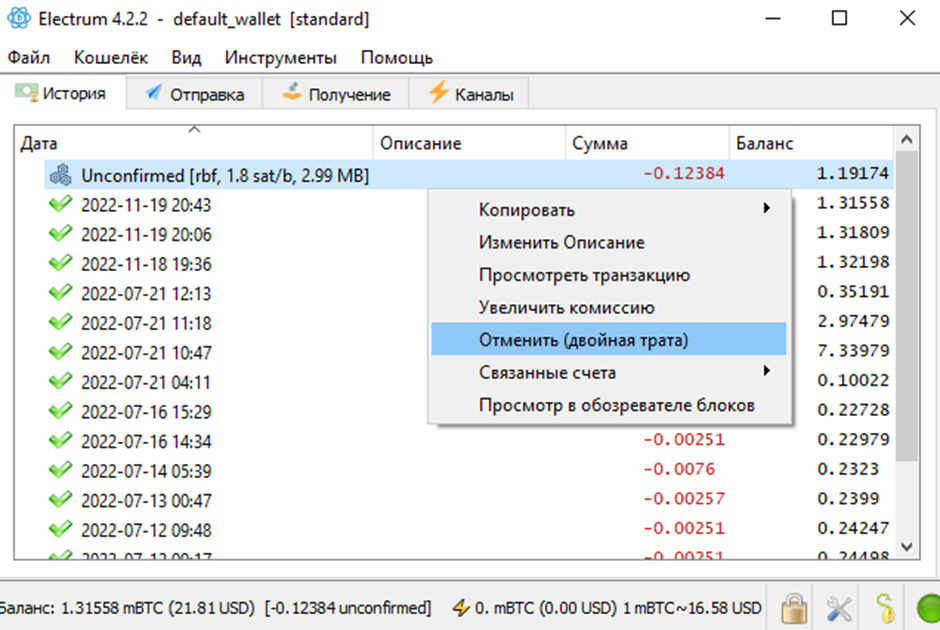Click the checkmark icon beside 2022-07-21 04:11
940x630 pixels.
61,382
